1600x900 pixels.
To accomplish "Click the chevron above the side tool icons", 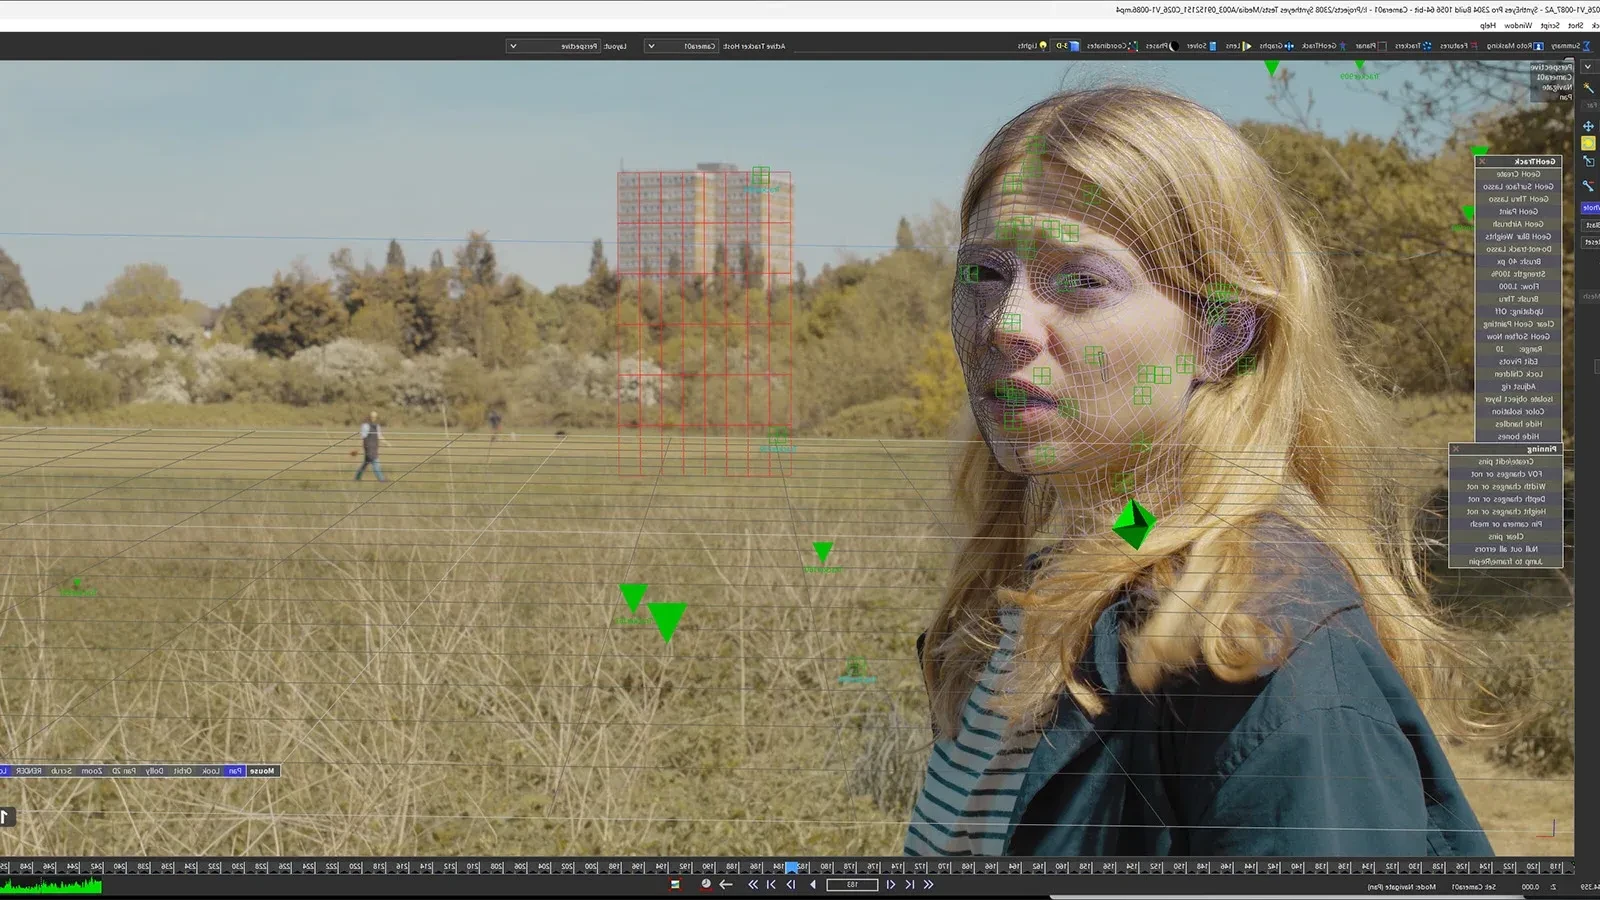I will tap(1588, 66).
